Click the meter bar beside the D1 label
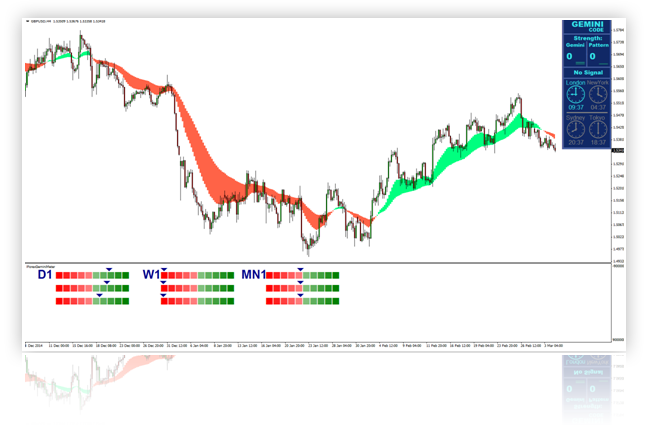Screen dimensions: 648x430 [x=92, y=275]
